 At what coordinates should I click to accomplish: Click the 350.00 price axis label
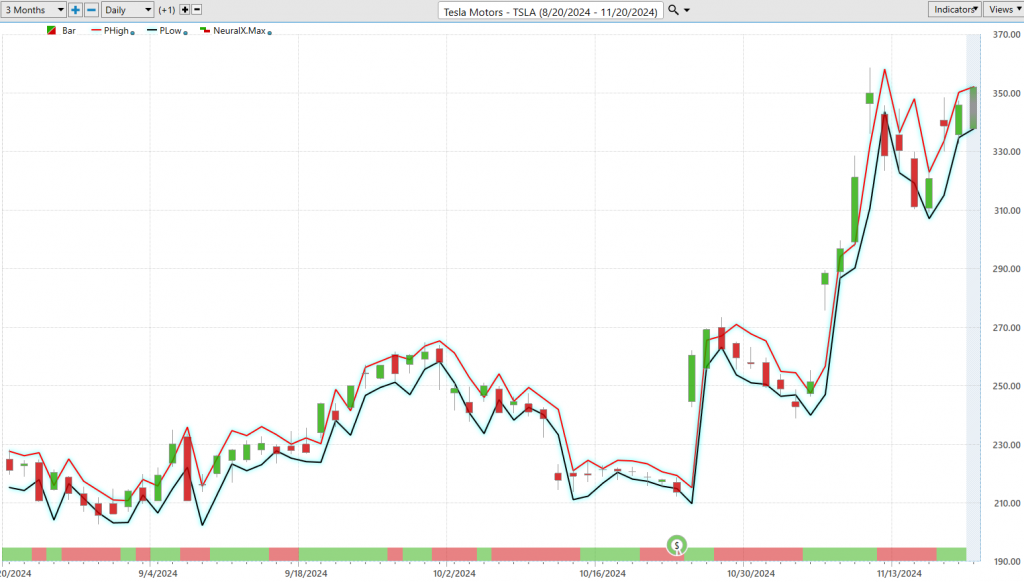point(1006,93)
